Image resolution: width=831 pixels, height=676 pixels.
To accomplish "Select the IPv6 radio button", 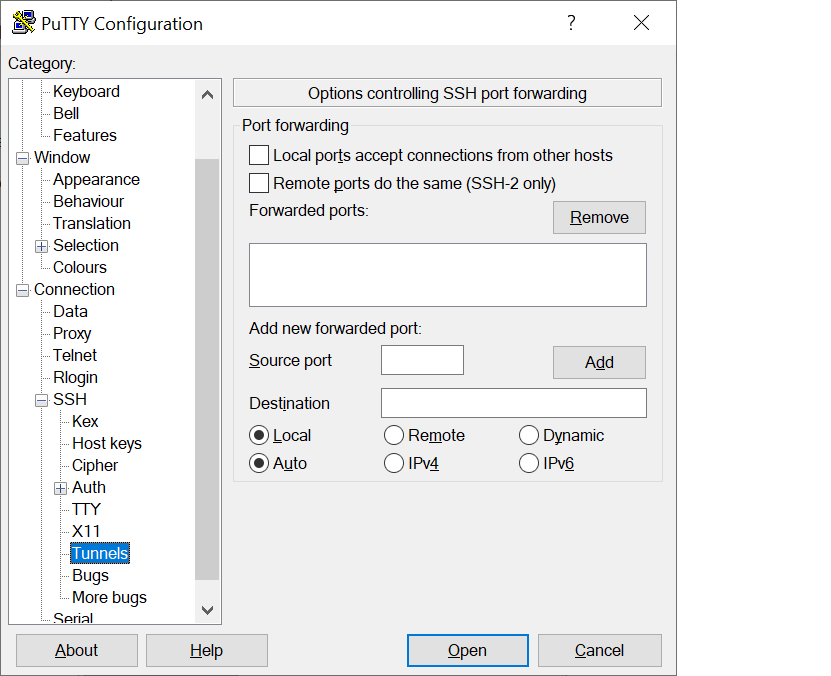I will click(529, 464).
